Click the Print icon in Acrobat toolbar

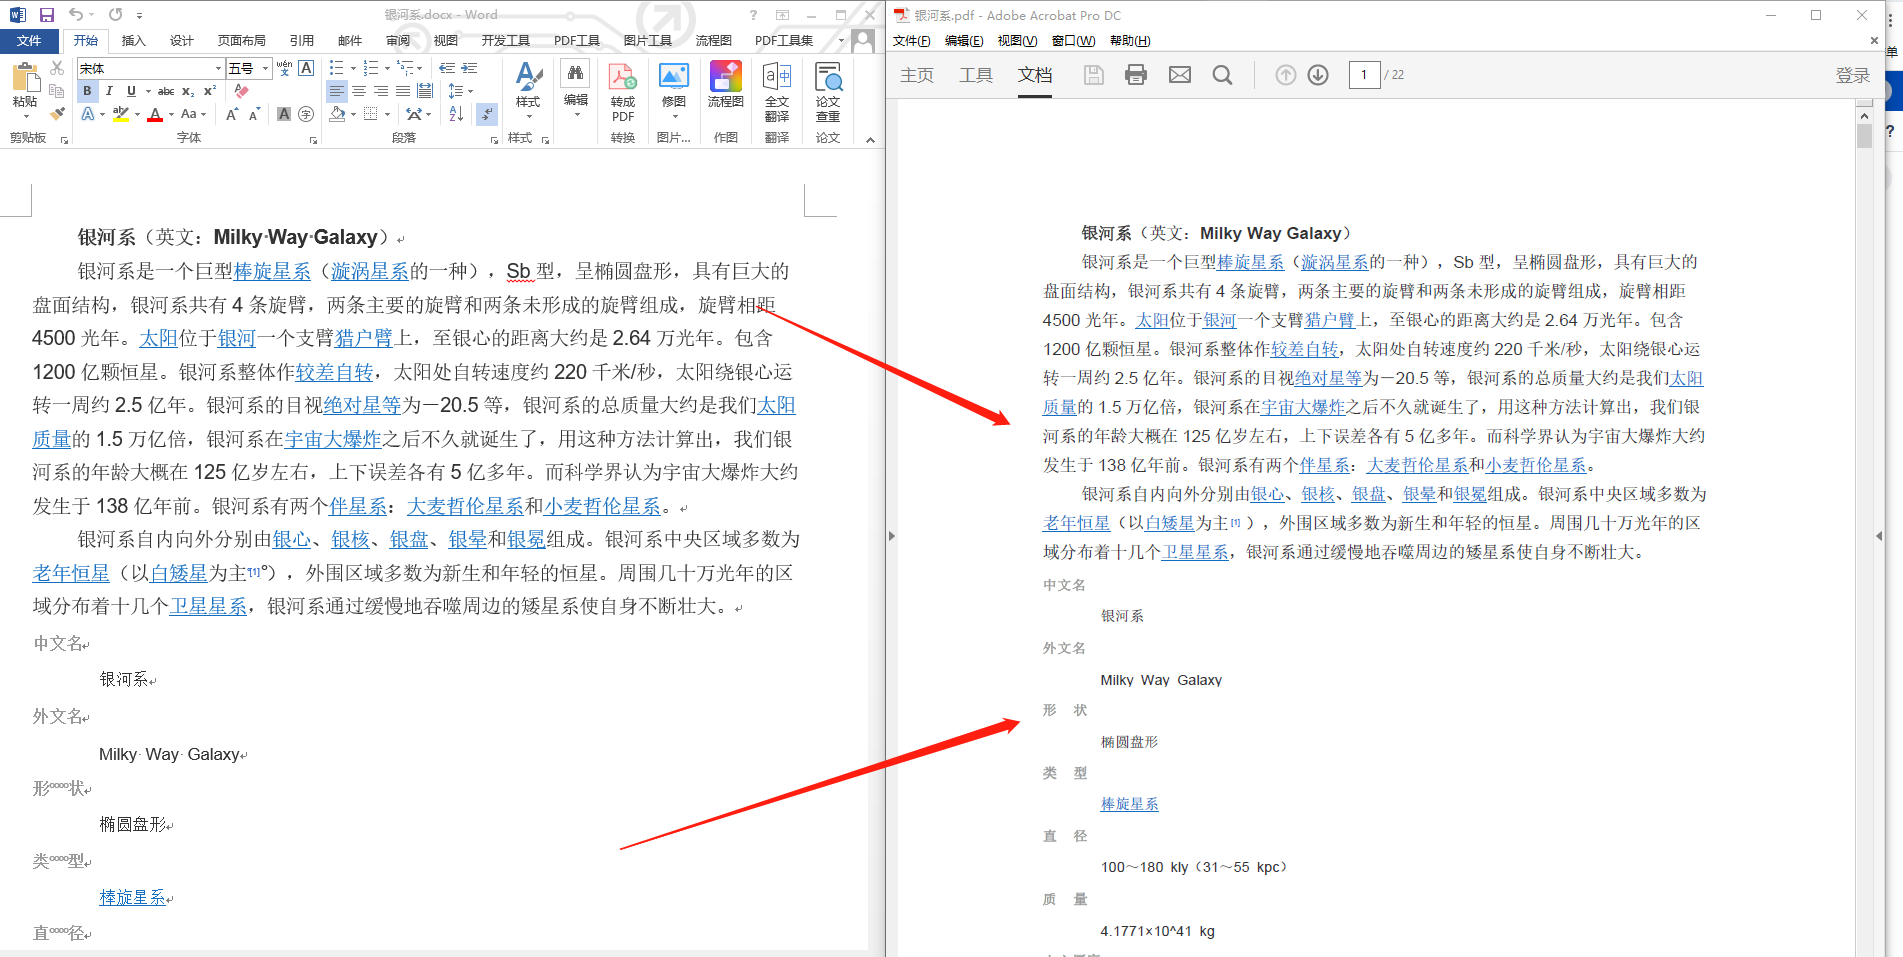[x=1135, y=75]
